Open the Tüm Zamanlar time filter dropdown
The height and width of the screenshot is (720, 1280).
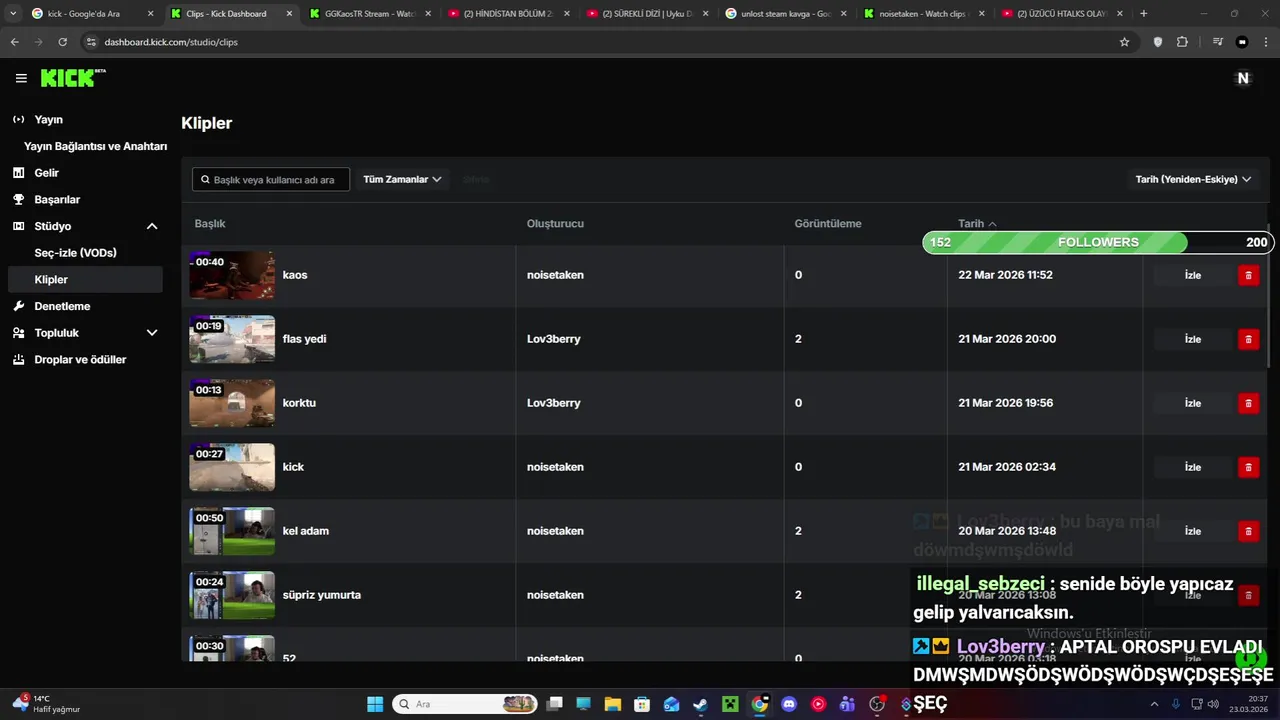click(402, 179)
